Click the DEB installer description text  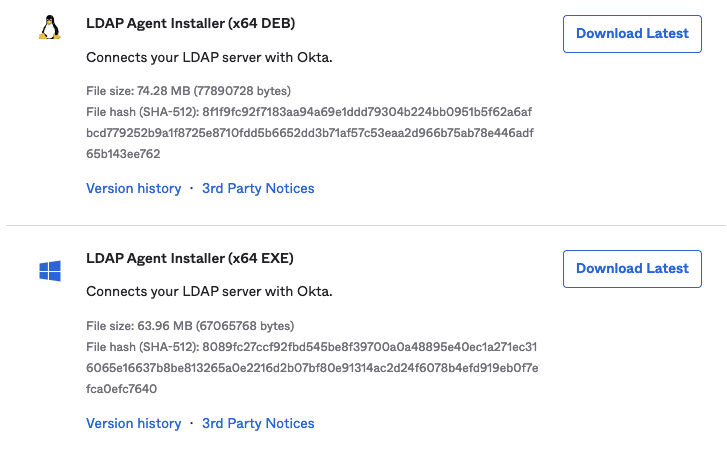pyautogui.click(x=209, y=57)
